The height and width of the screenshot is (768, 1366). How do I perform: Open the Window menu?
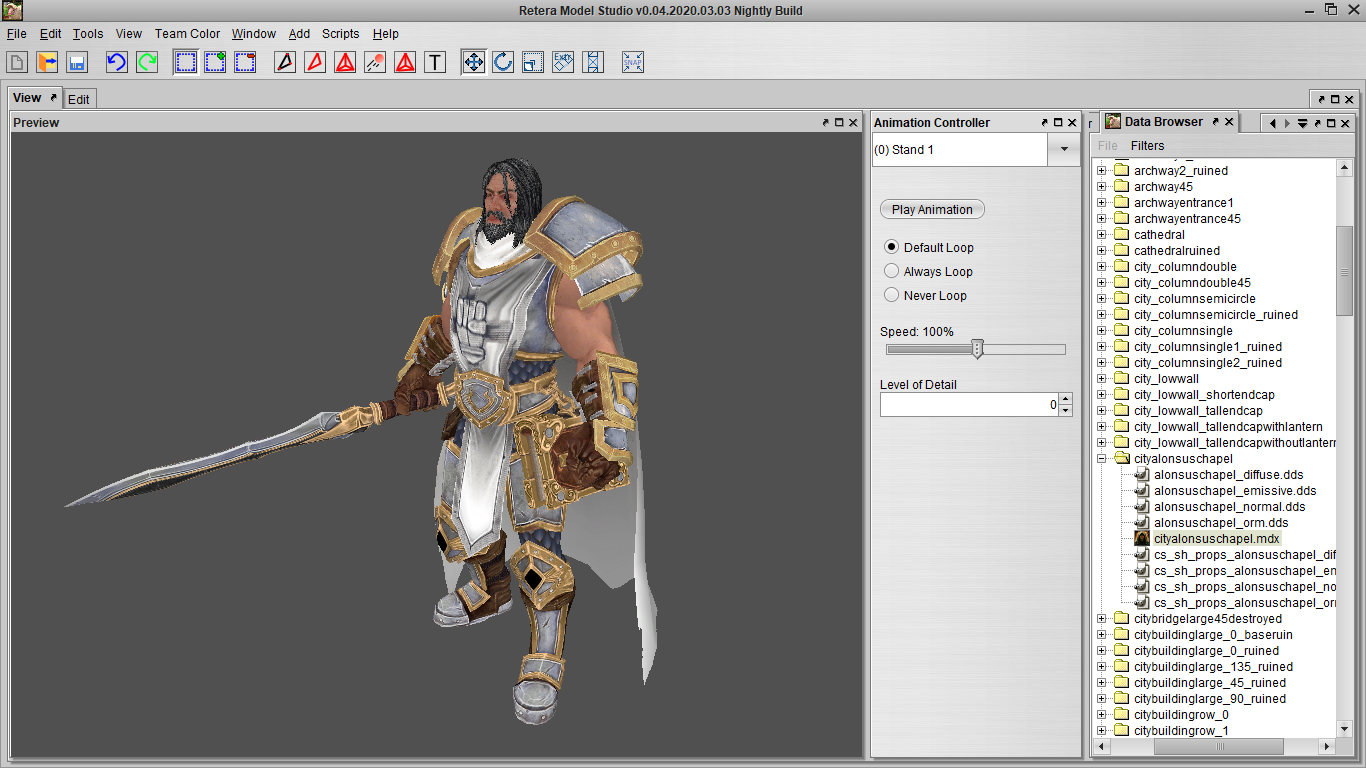click(254, 34)
